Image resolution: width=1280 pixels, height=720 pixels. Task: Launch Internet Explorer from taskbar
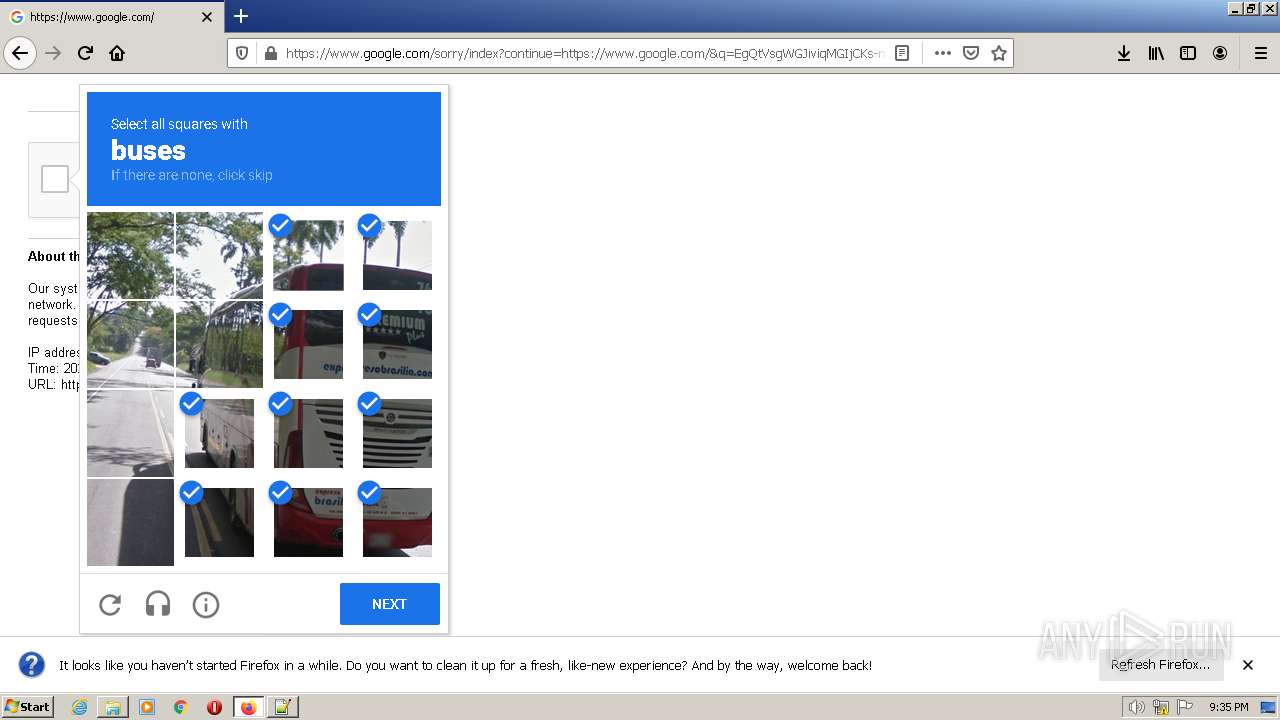[79, 707]
